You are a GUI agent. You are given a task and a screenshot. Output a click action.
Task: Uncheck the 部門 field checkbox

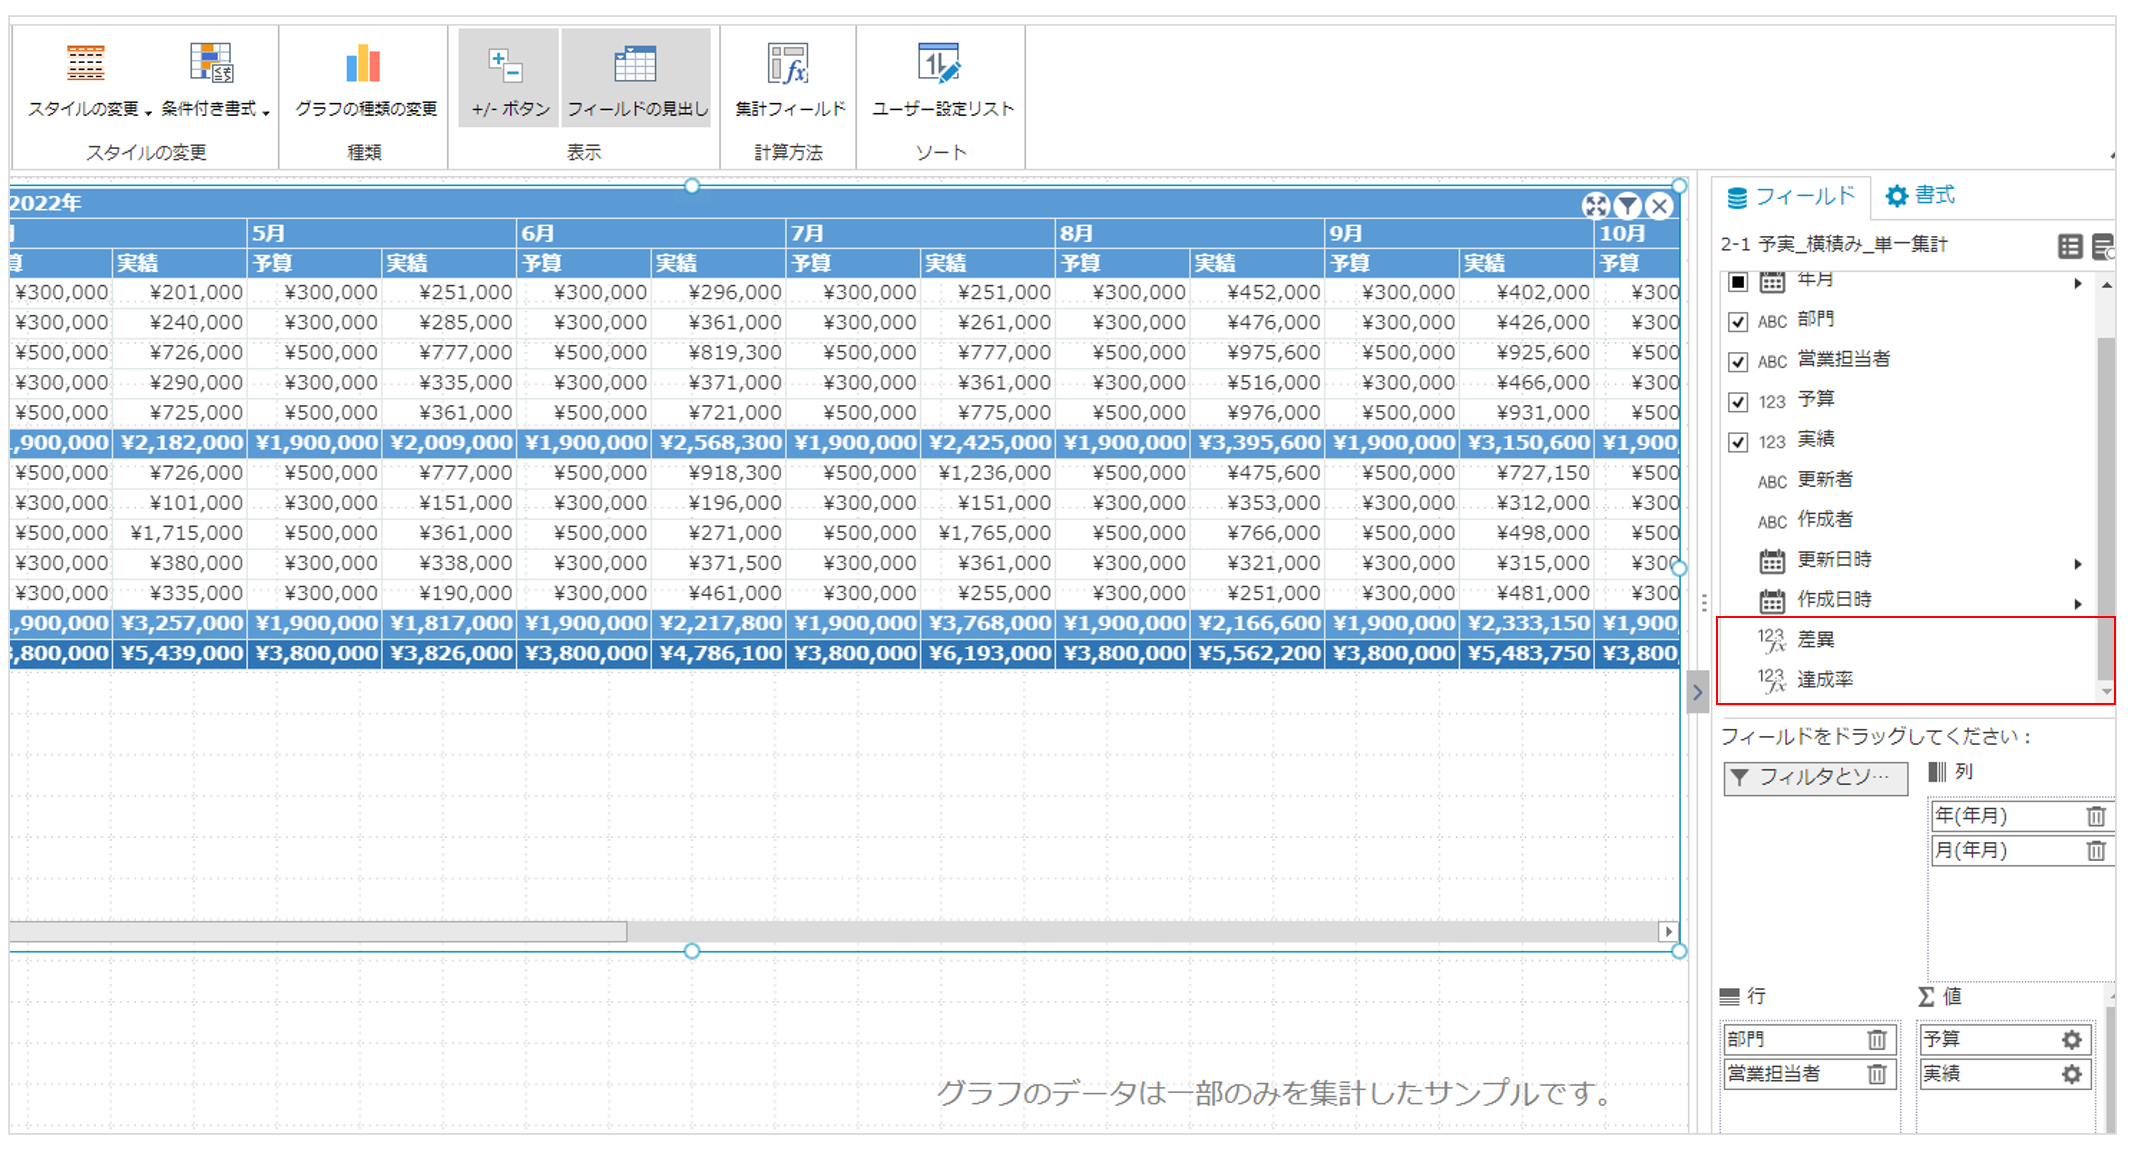(x=1738, y=321)
